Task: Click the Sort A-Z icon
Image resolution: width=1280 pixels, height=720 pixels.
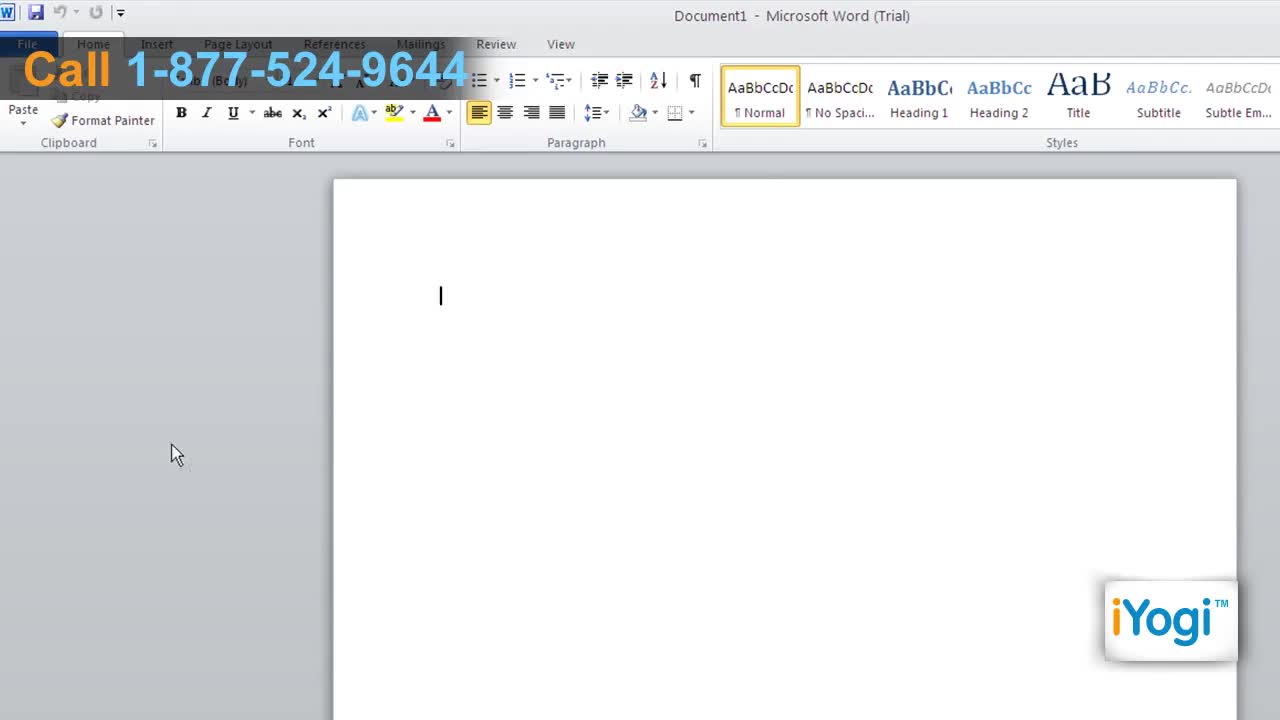Action: [x=658, y=80]
